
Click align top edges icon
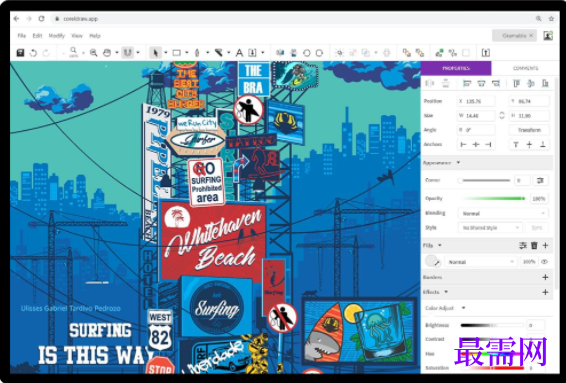click(517, 83)
